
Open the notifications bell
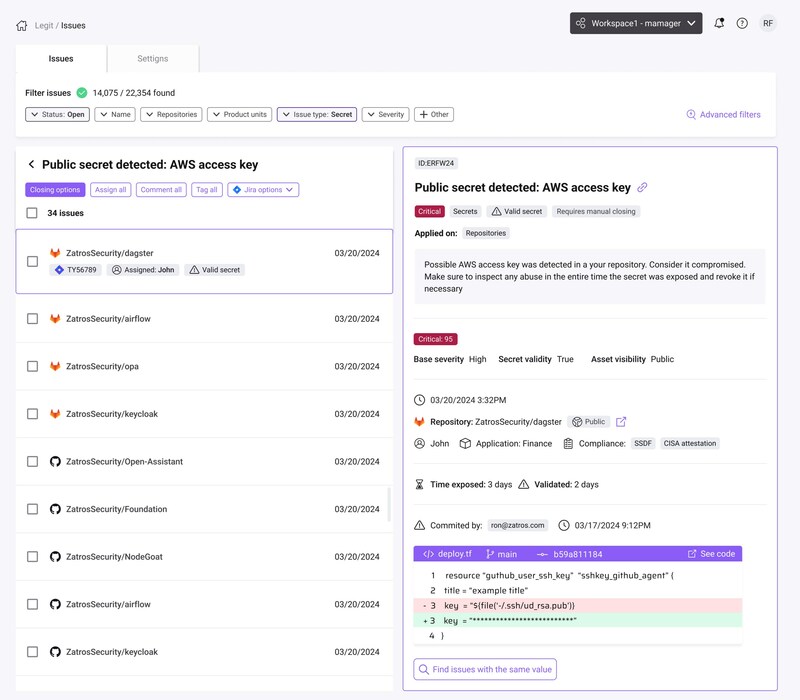(719, 23)
